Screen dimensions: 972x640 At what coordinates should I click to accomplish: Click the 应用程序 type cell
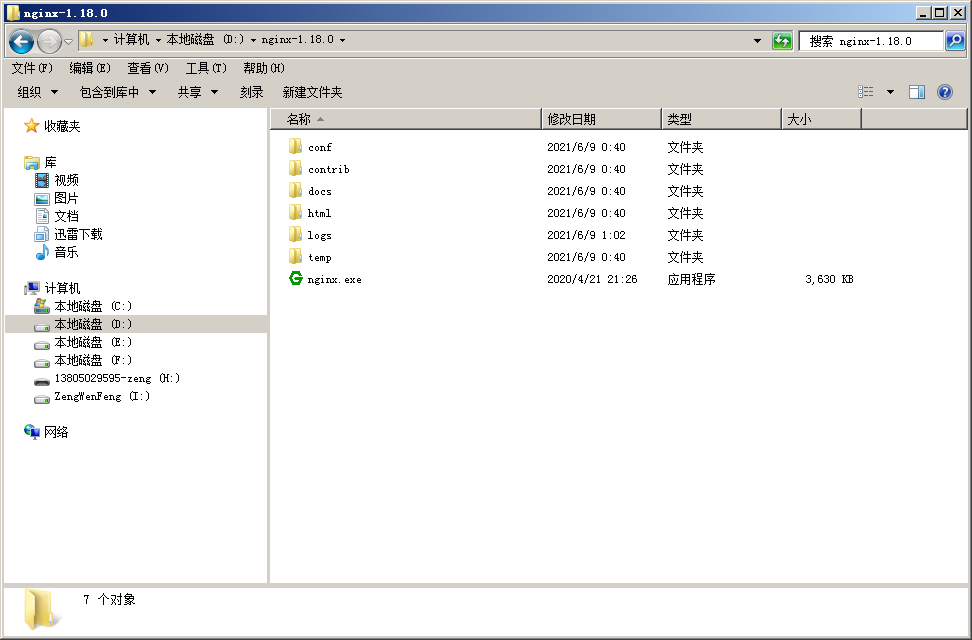691,279
